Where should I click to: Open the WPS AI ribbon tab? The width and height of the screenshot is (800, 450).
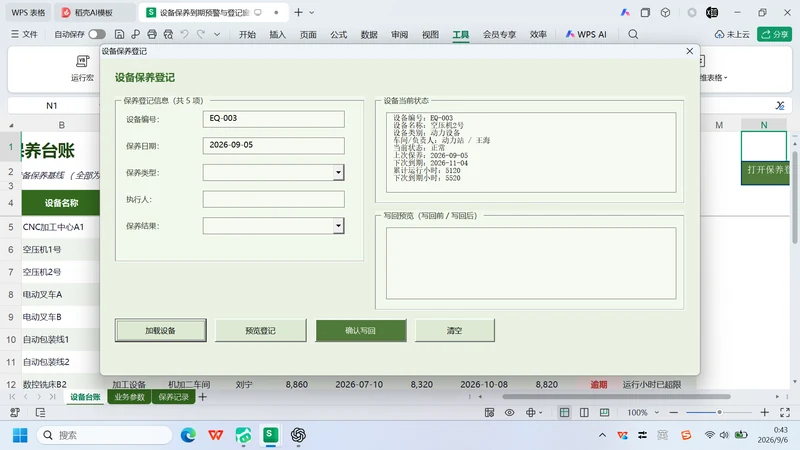(586, 34)
